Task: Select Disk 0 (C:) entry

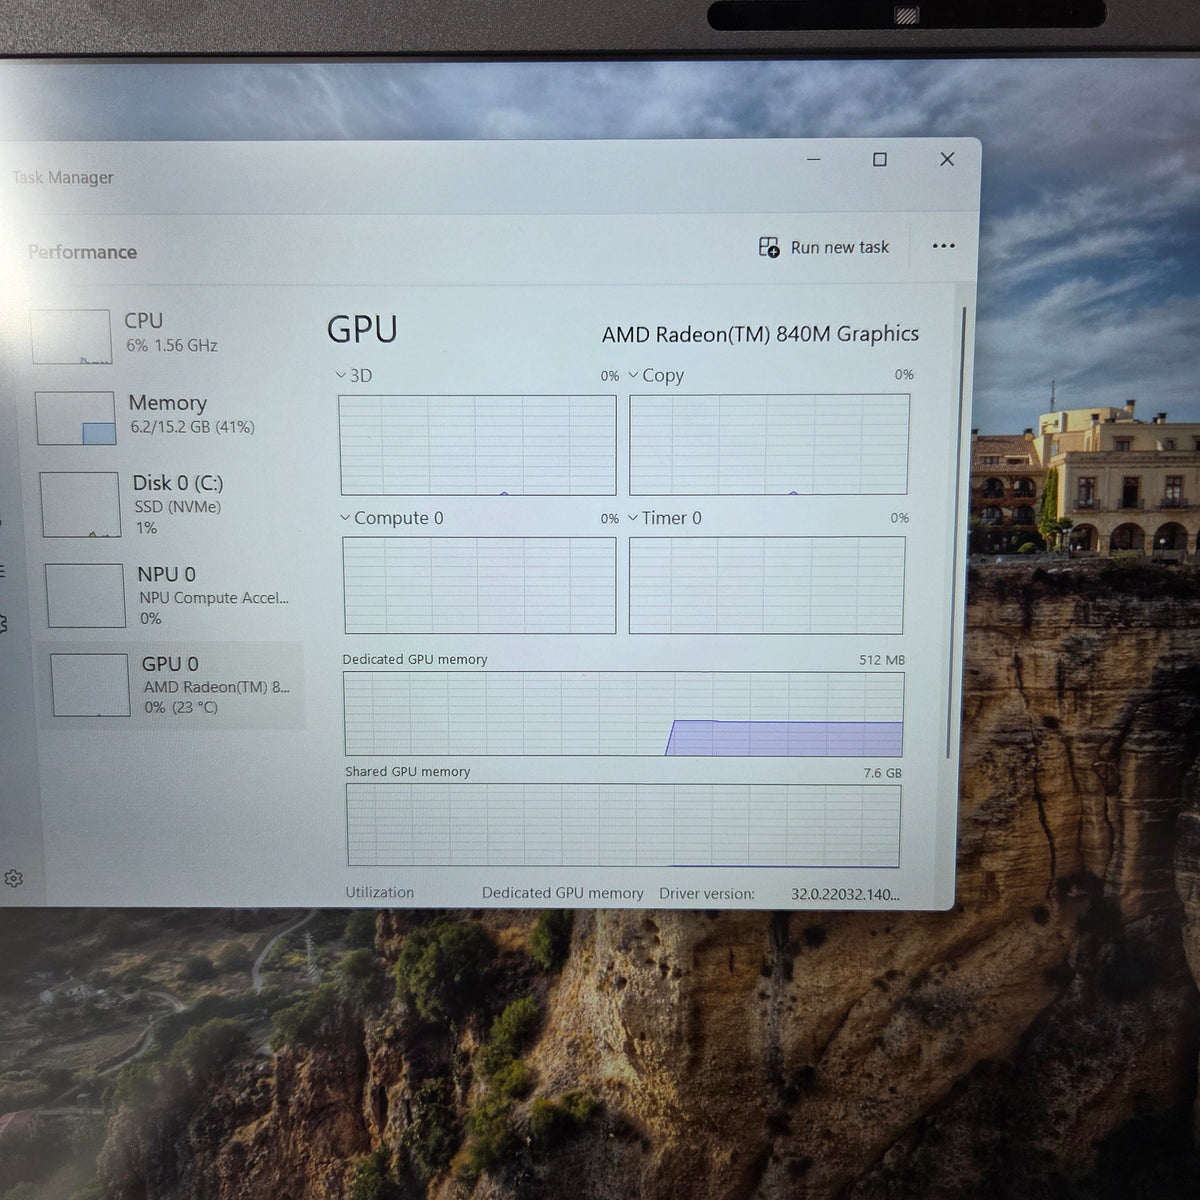Action: [172, 505]
